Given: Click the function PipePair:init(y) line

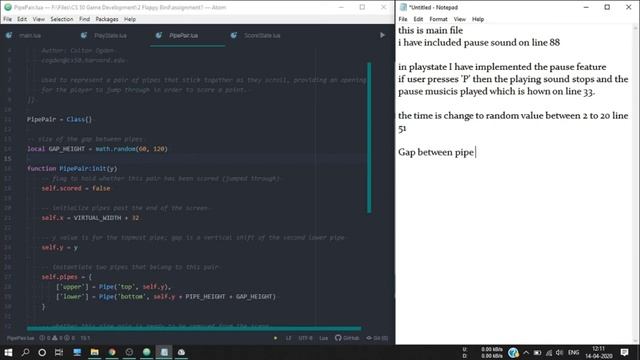Looking at the screenshot, I should point(72,169).
